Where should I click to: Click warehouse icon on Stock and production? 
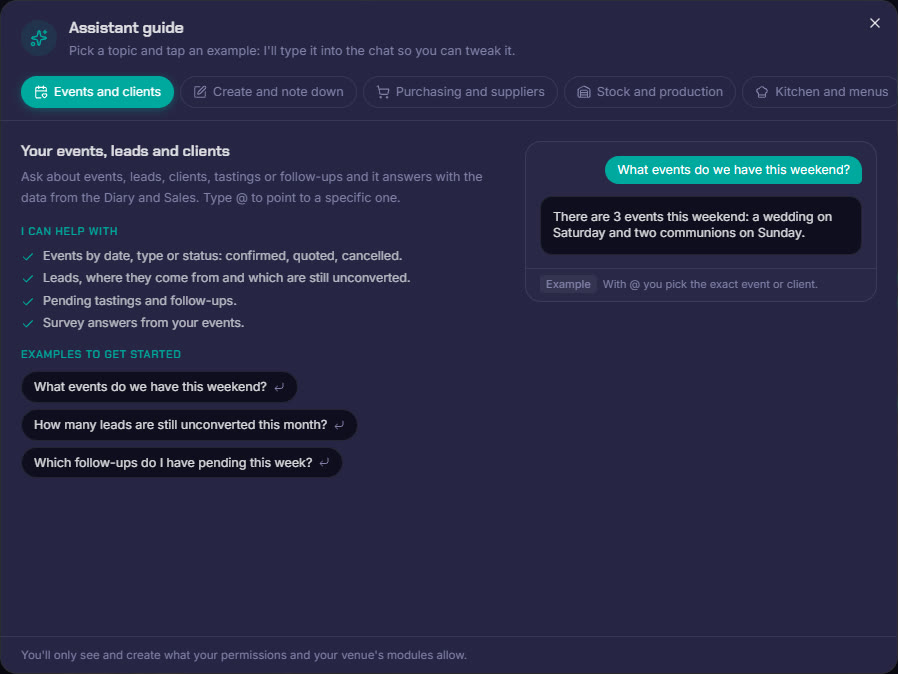coord(584,92)
